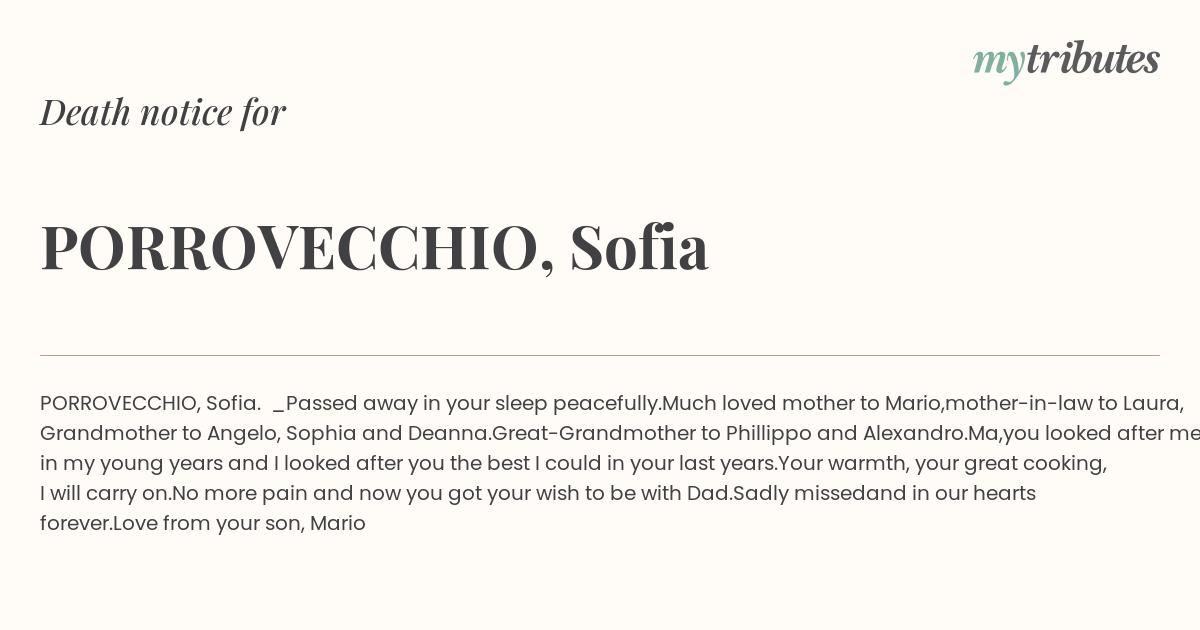
Task: Click the word "forever" on the last line
Action: pyautogui.click(x=74, y=523)
